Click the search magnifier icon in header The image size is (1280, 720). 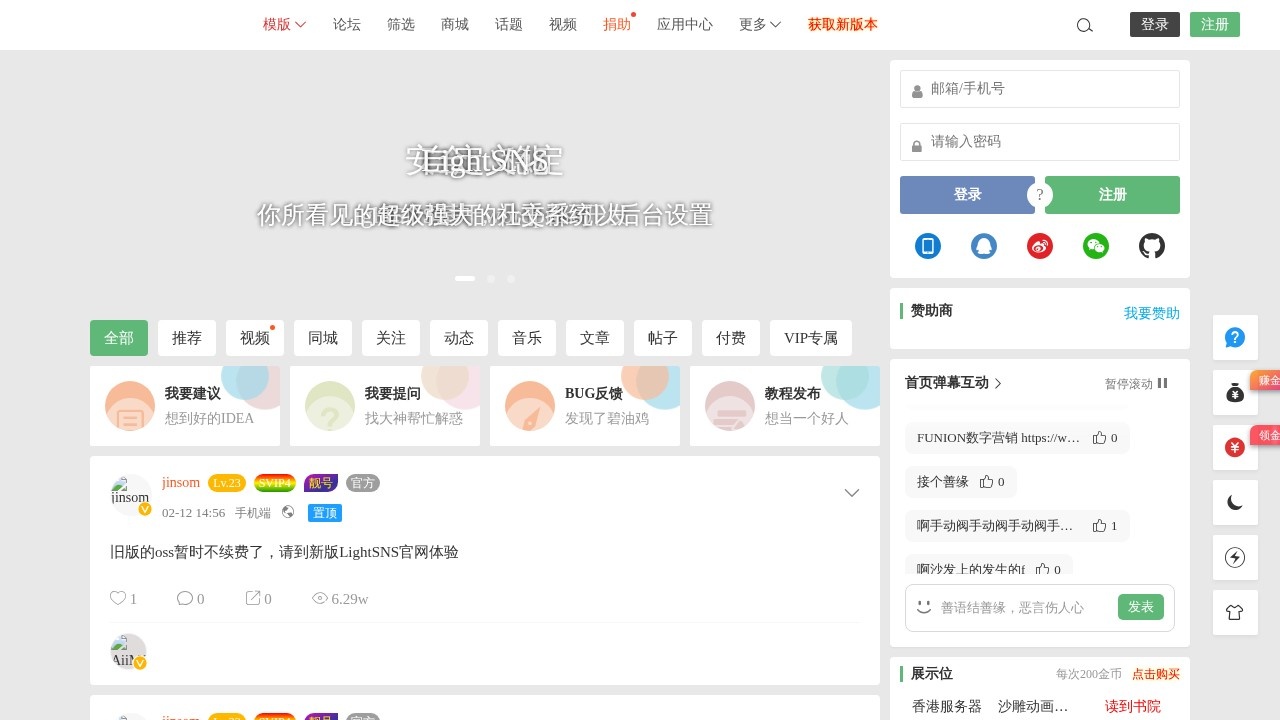(1084, 25)
